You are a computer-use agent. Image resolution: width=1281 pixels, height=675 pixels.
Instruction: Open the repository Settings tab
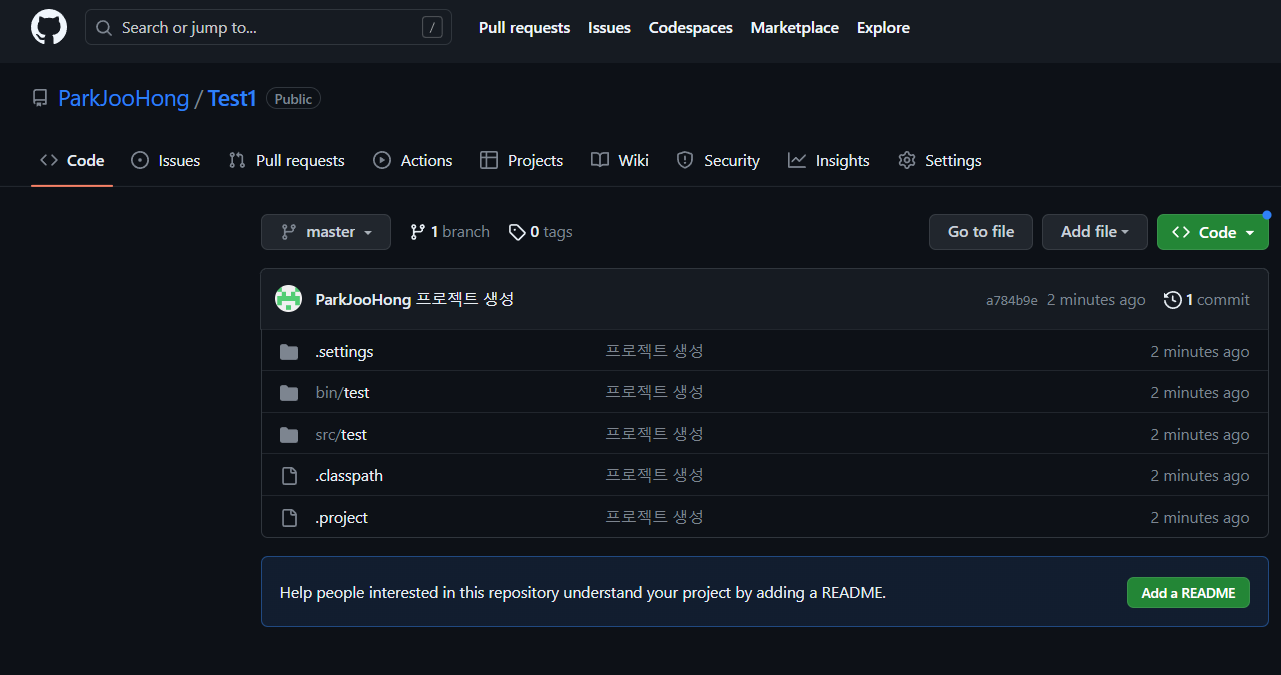tap(940, 160)
